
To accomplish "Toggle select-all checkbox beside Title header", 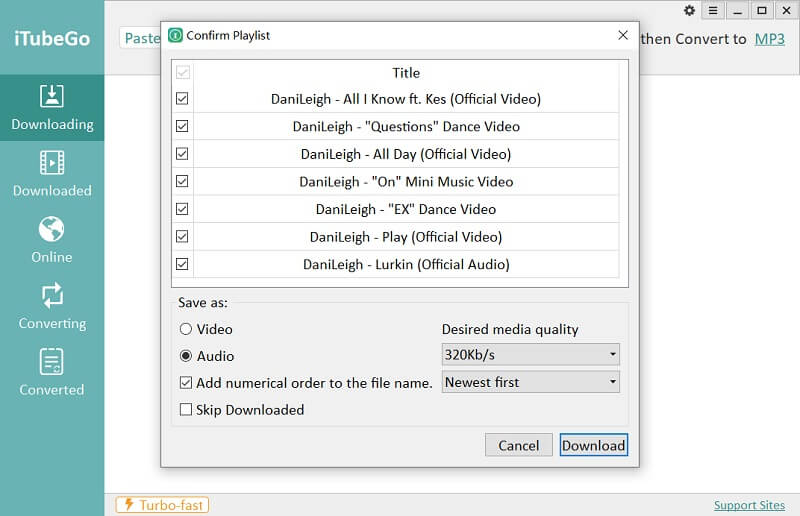I will point(183,72).
